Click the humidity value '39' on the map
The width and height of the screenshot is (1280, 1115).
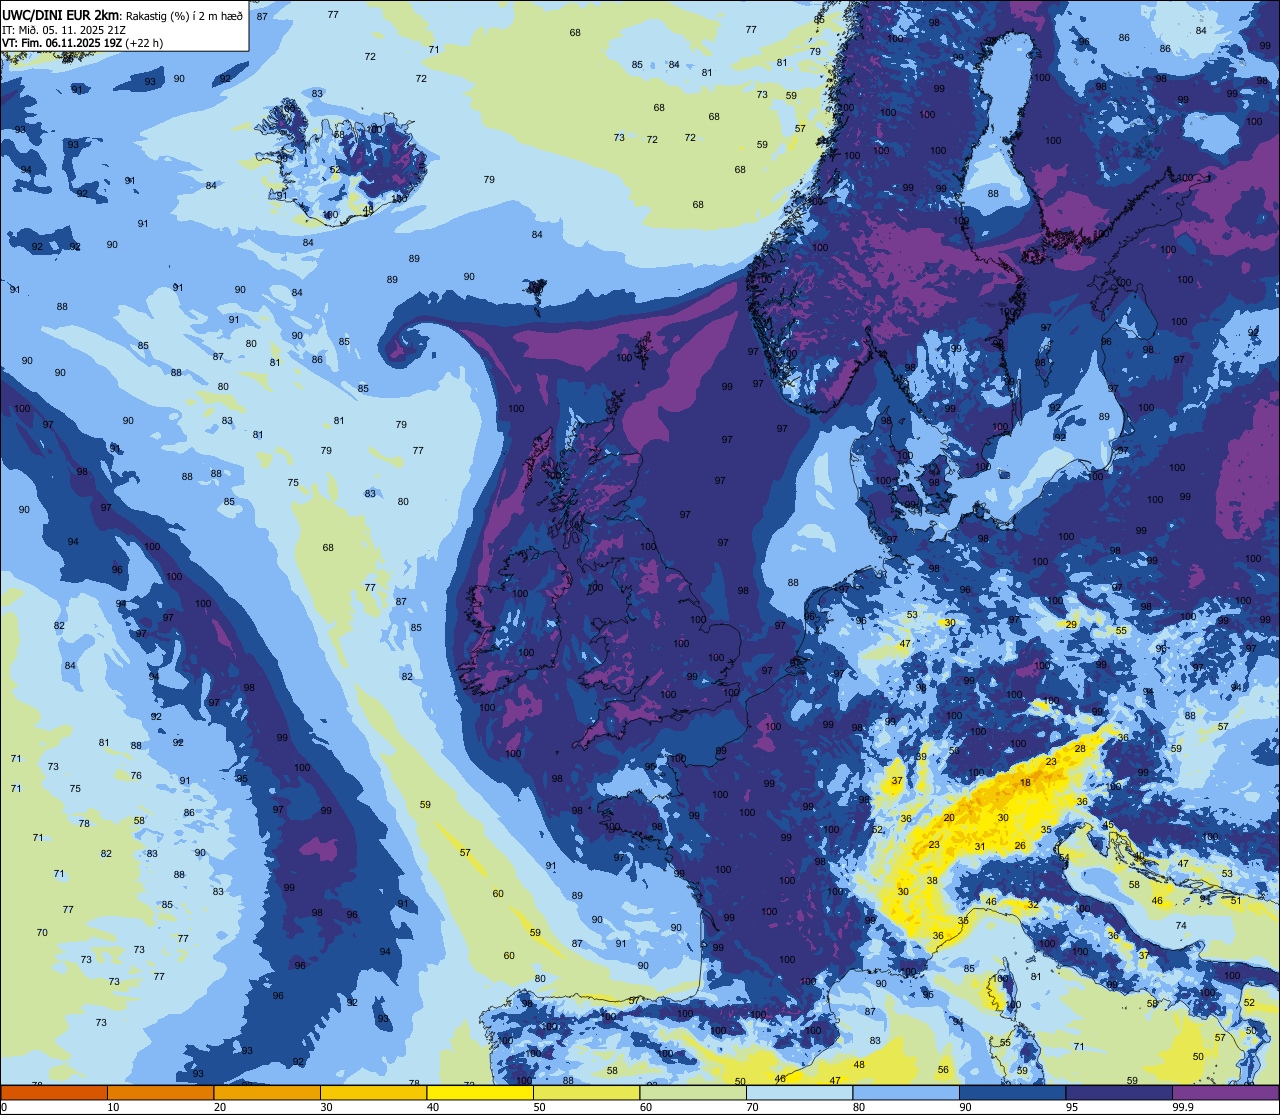pyautogui.click(x=921, y=757)
